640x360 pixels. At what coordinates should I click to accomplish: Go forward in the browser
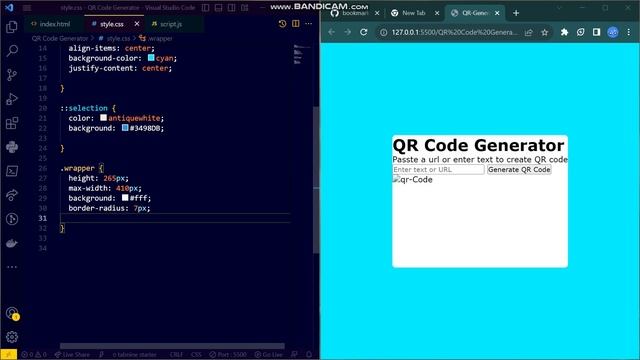pyautogui.click(x=347, y=32)
